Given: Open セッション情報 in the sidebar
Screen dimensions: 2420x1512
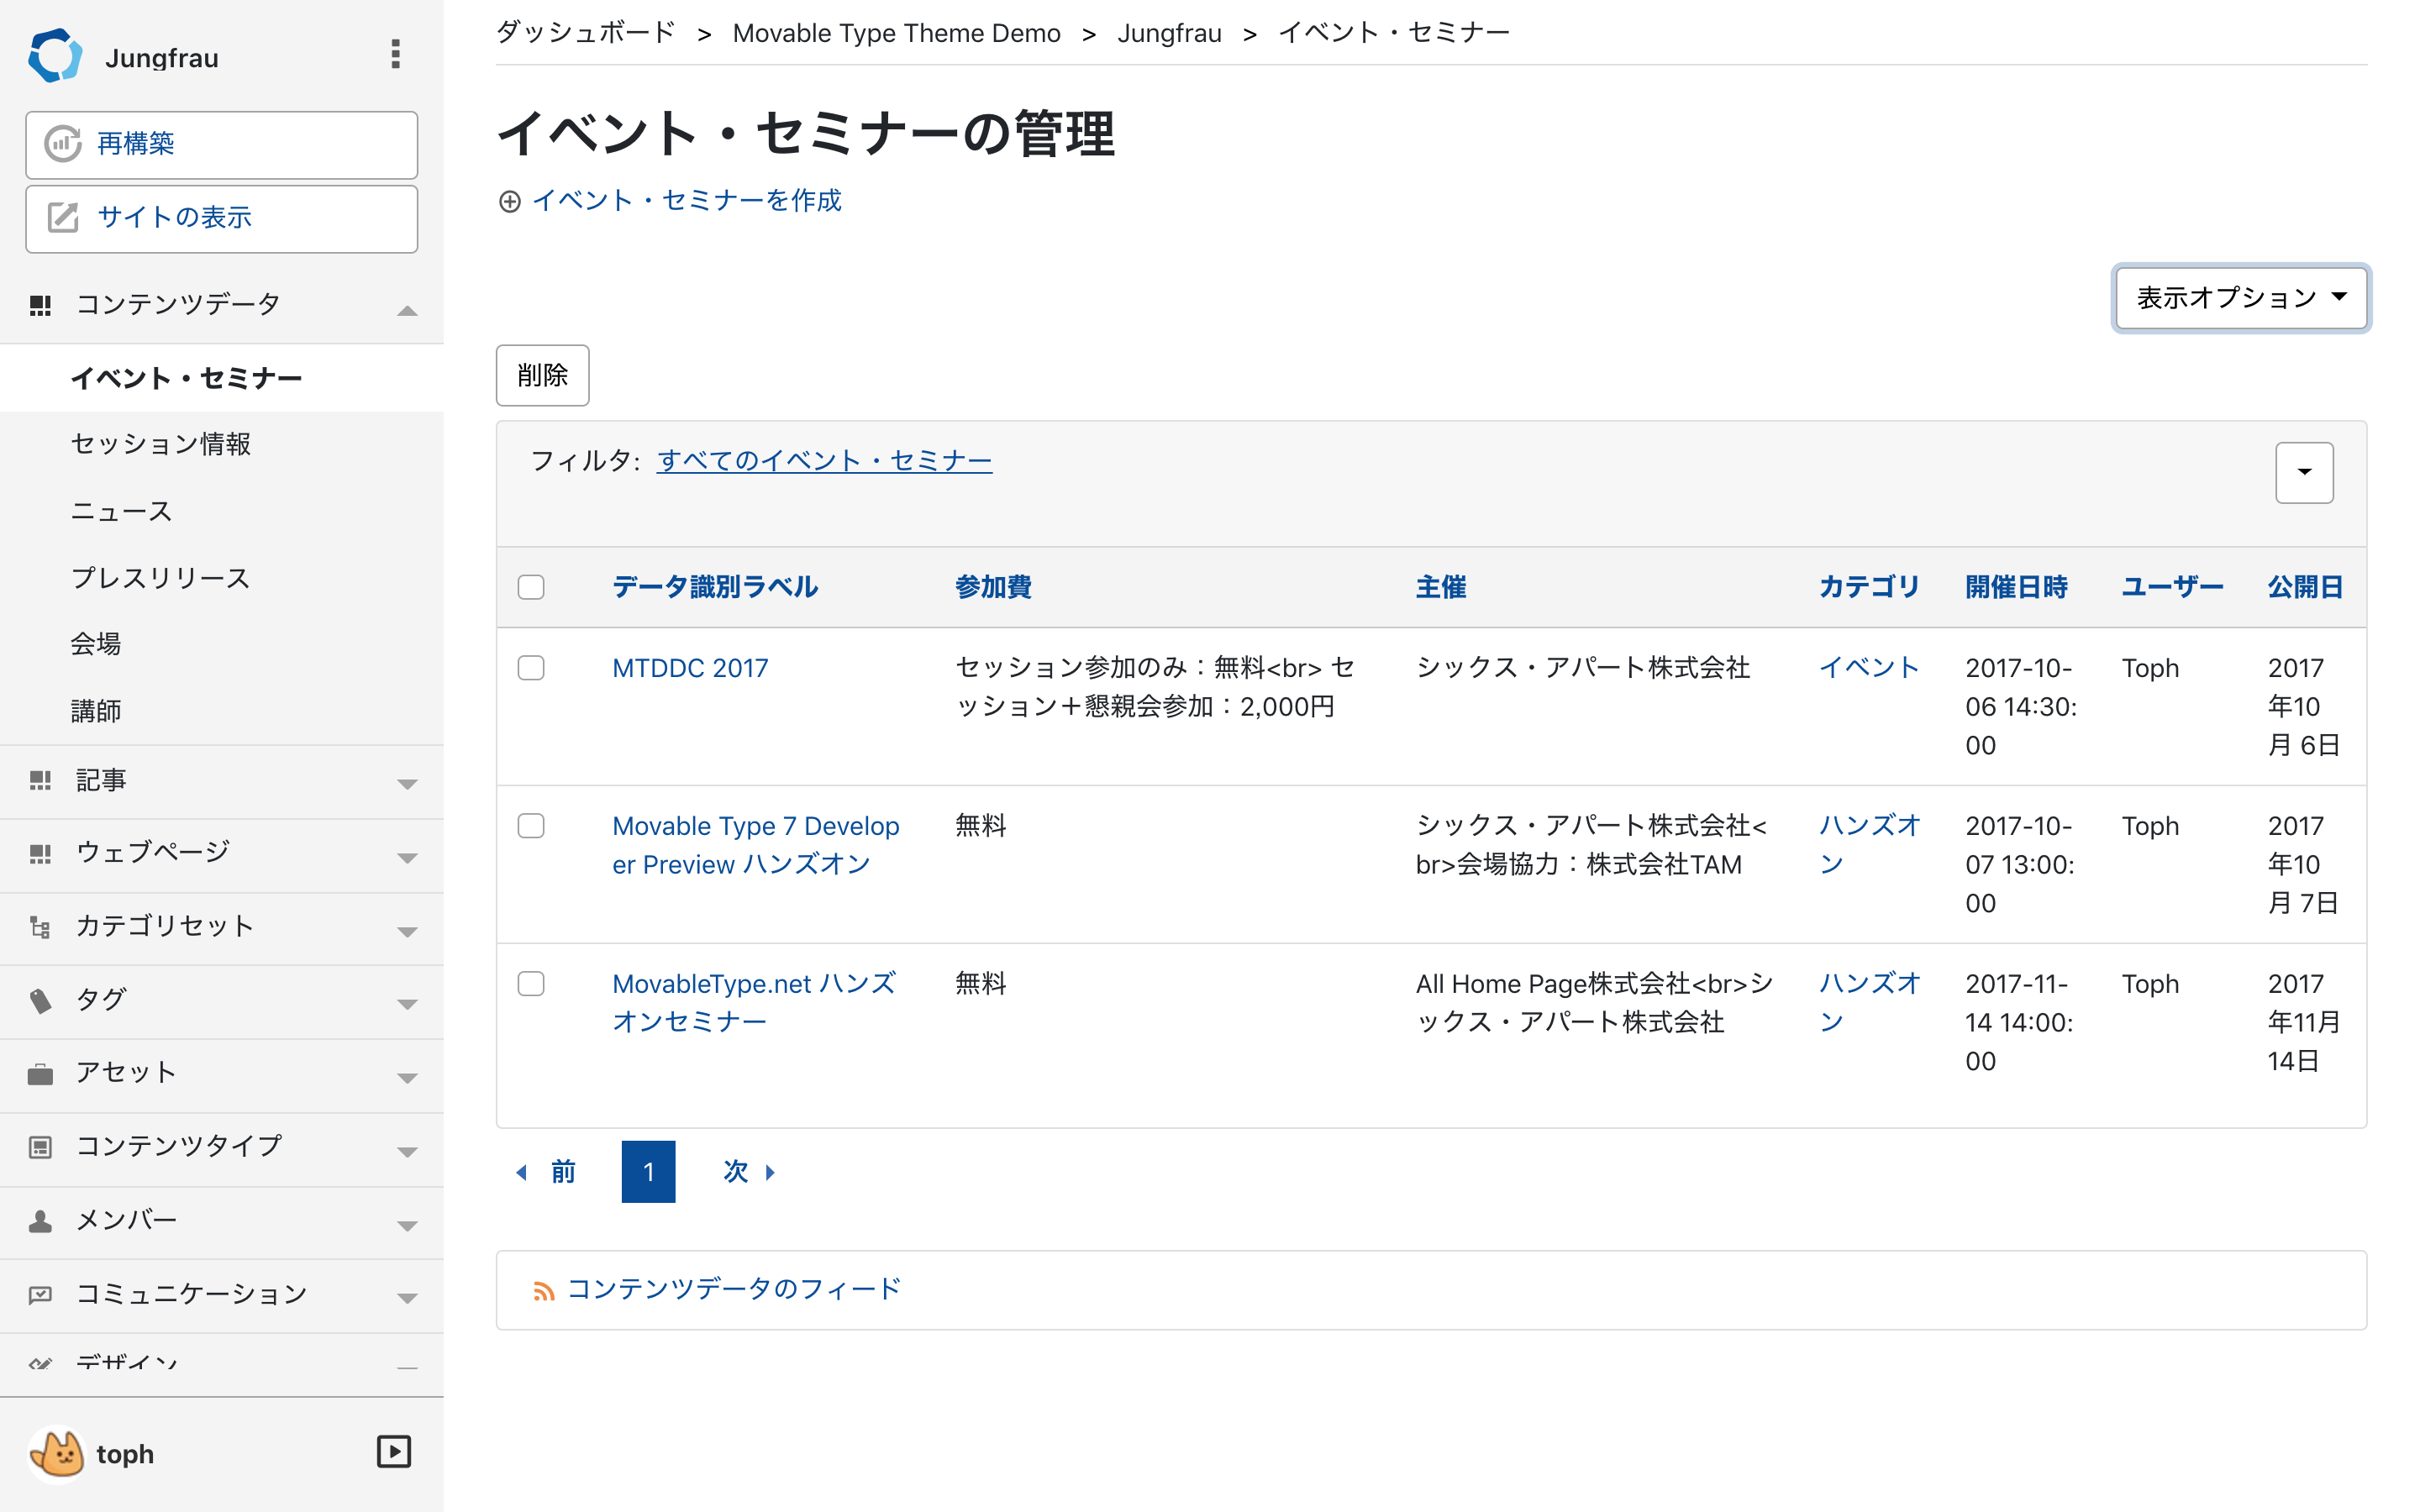Looking at the screenshot, I should 161,444.
